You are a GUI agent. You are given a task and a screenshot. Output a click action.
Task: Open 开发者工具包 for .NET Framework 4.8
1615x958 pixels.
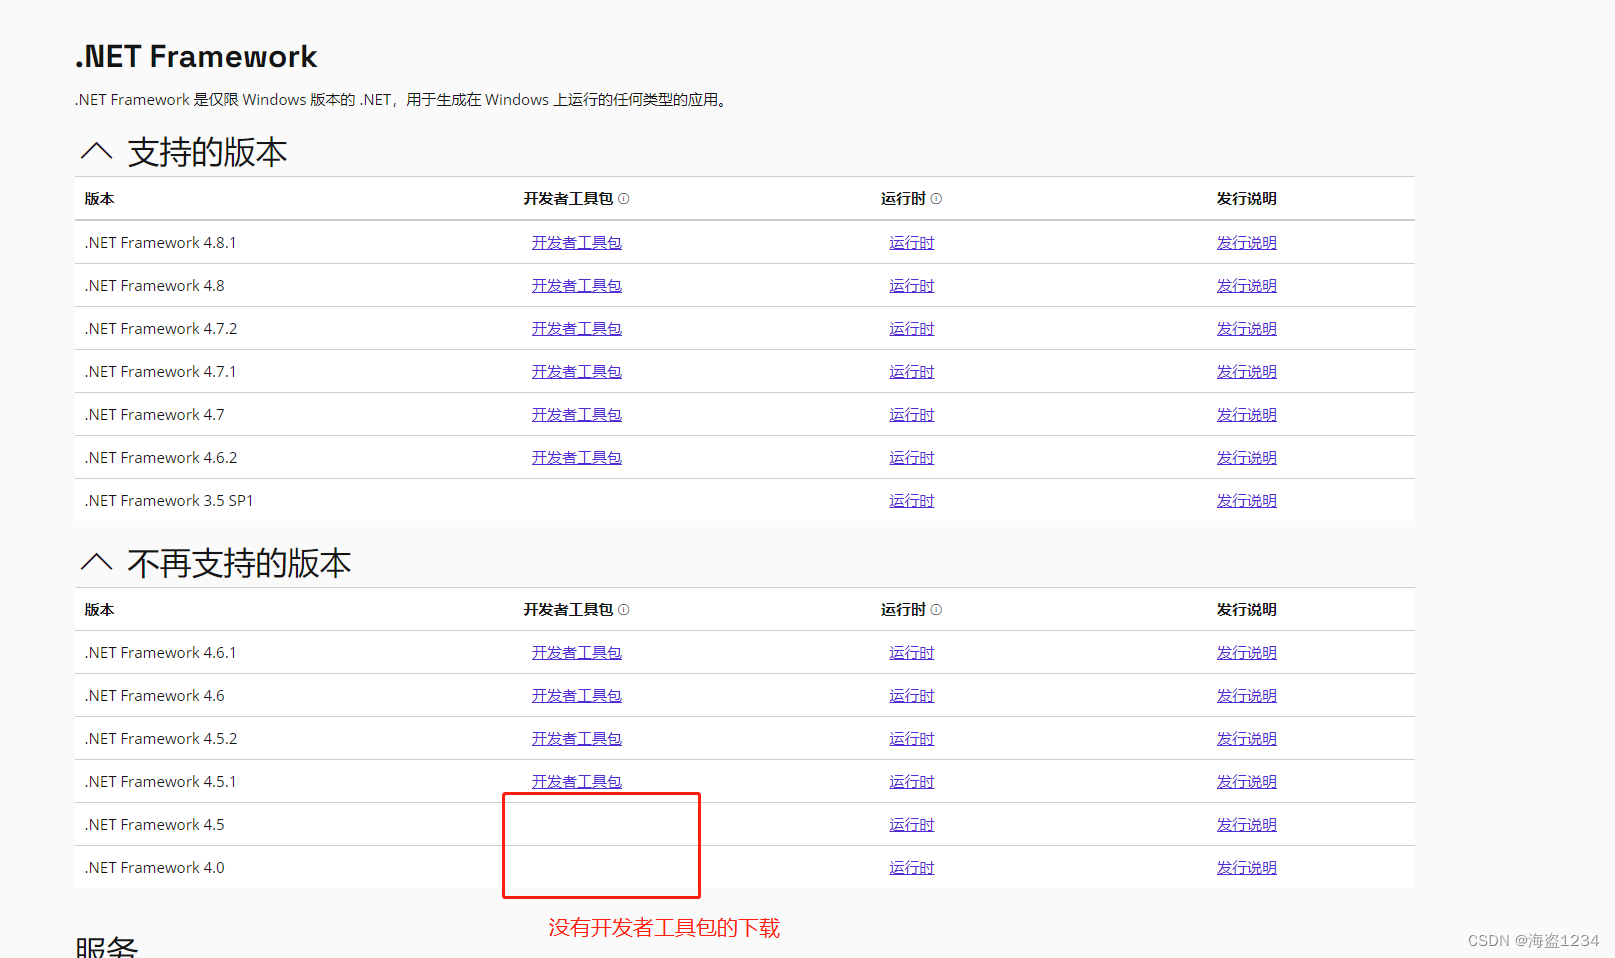point(577,285)
